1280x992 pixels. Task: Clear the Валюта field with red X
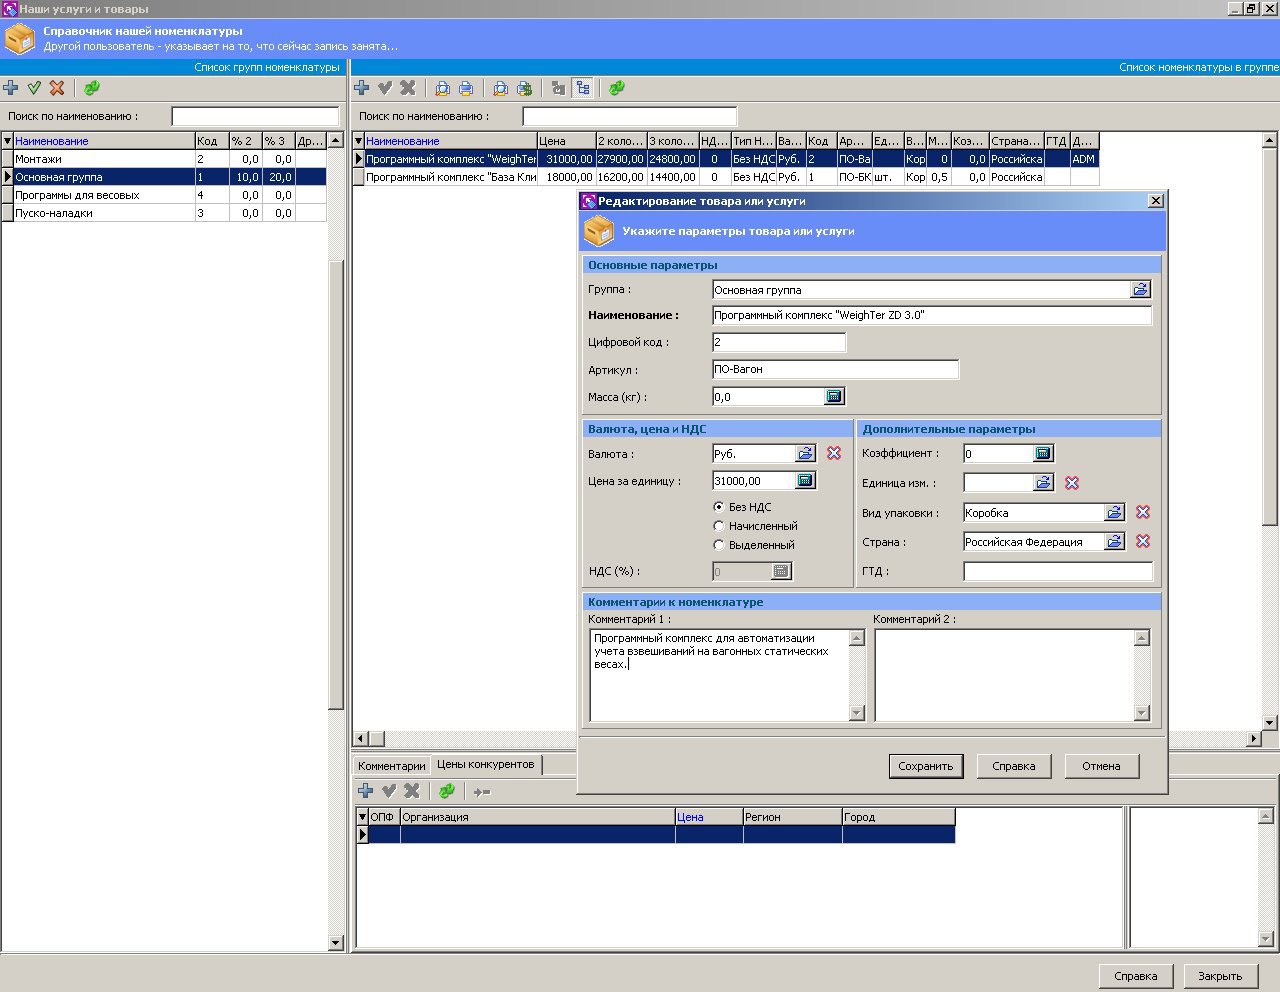pyautogui.click(x=834, y=454)
